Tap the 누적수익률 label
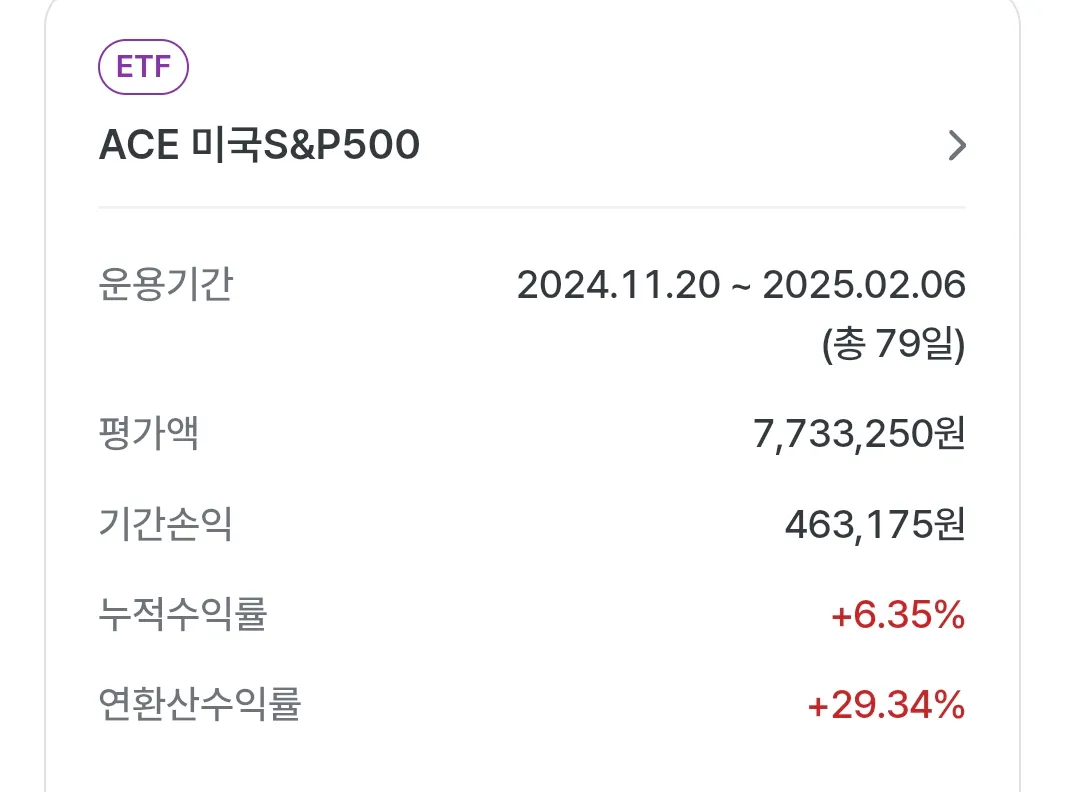1067x792 pixels. pyautogui.click(x=183, y=614)
